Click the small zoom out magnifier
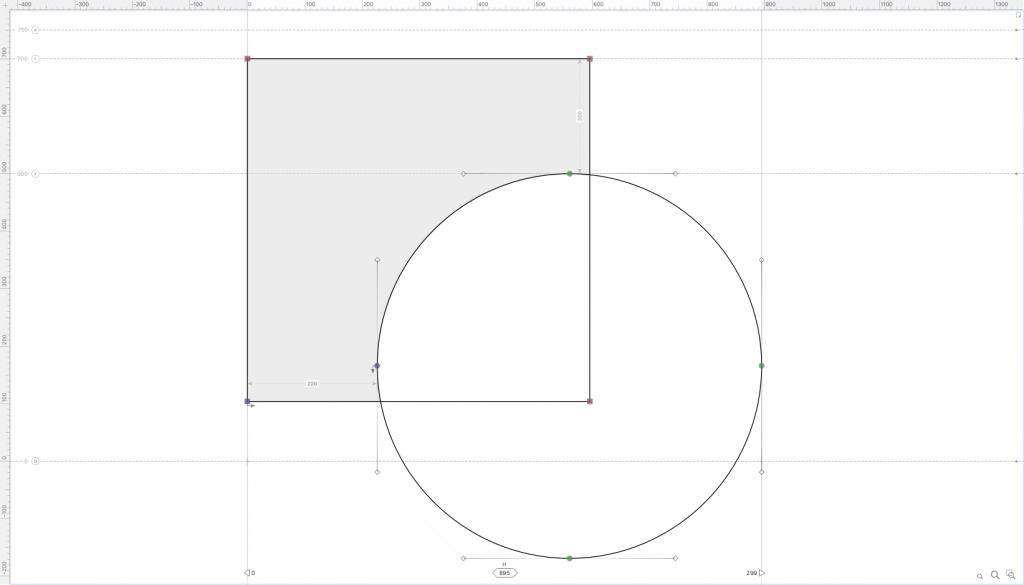The width and height of the screenshot is (1024, 585). point(980,577)
